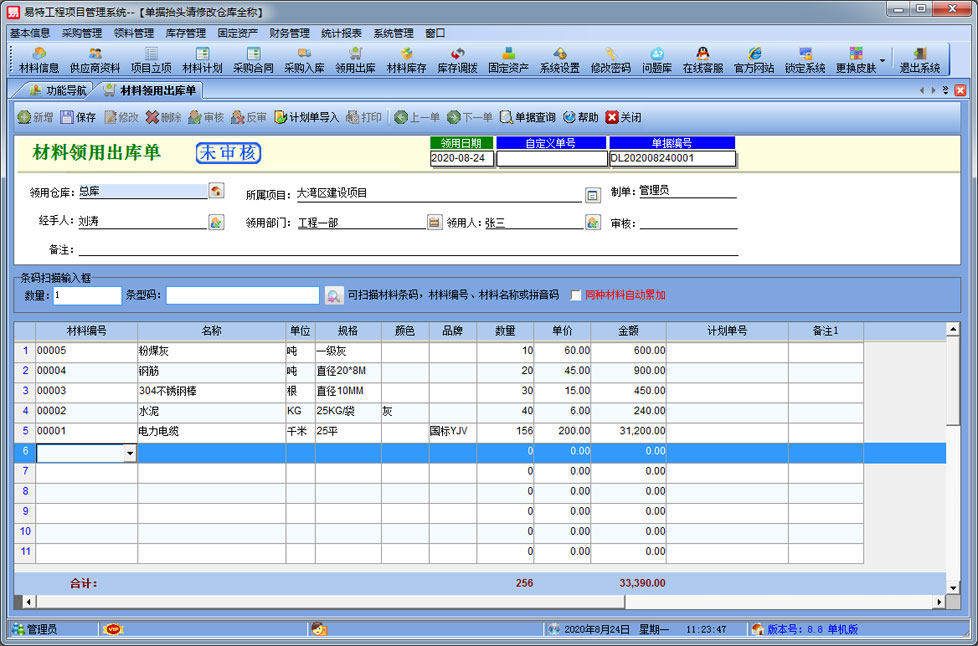Click the 条型码 input field
The width and height of the screenshot is (978, 646).
point(242,295)
